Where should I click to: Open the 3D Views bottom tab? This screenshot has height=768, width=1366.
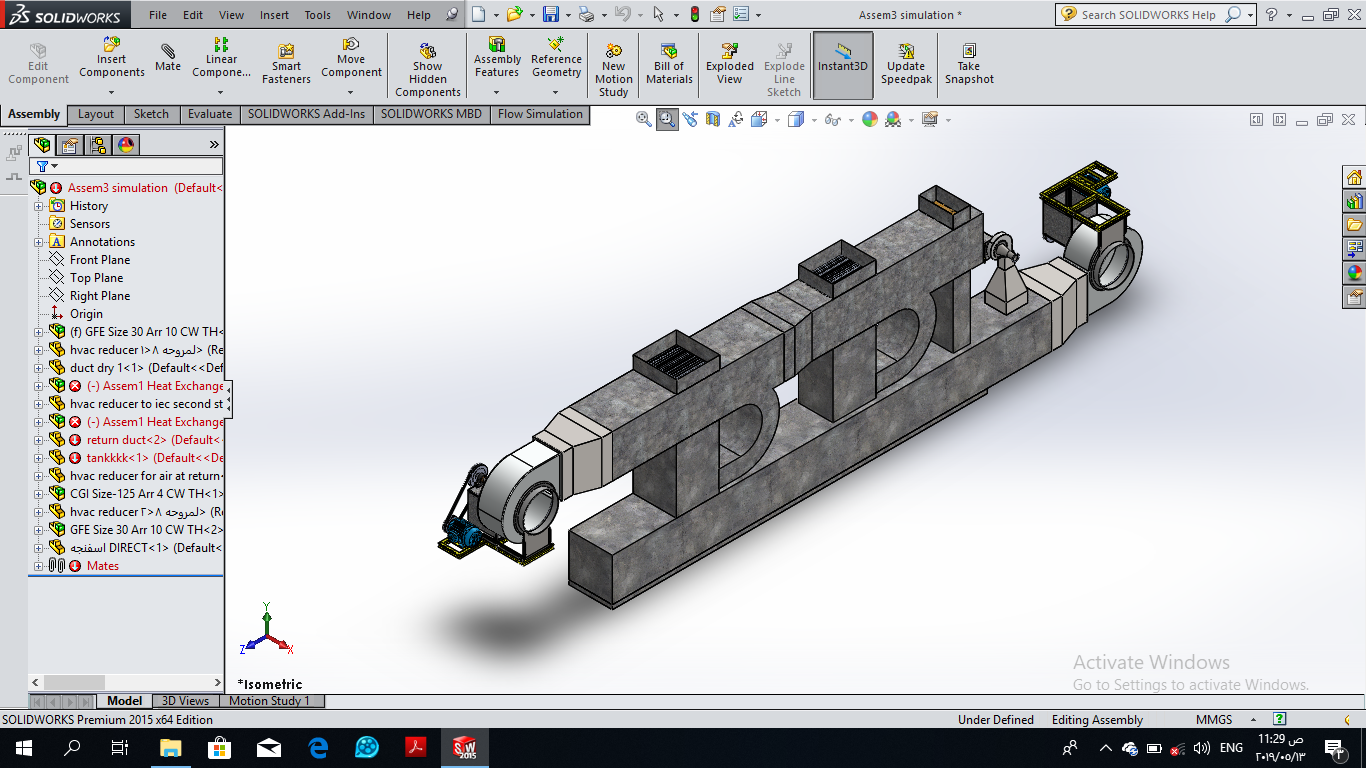(186, 701)
